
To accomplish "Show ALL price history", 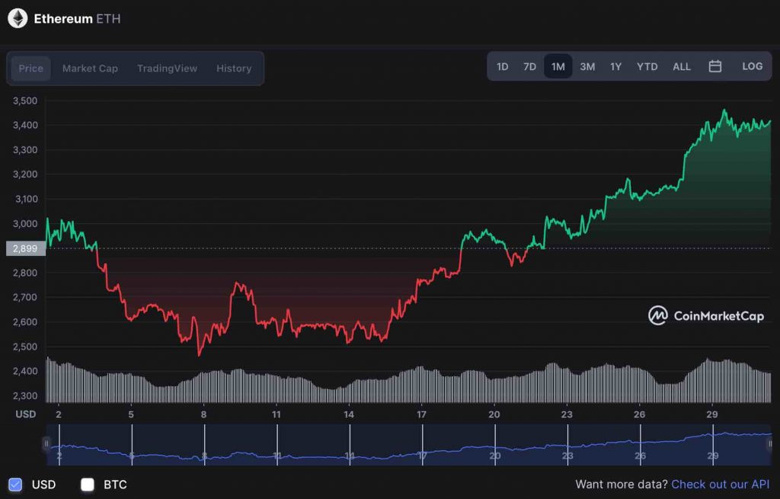I will (681, 67).
